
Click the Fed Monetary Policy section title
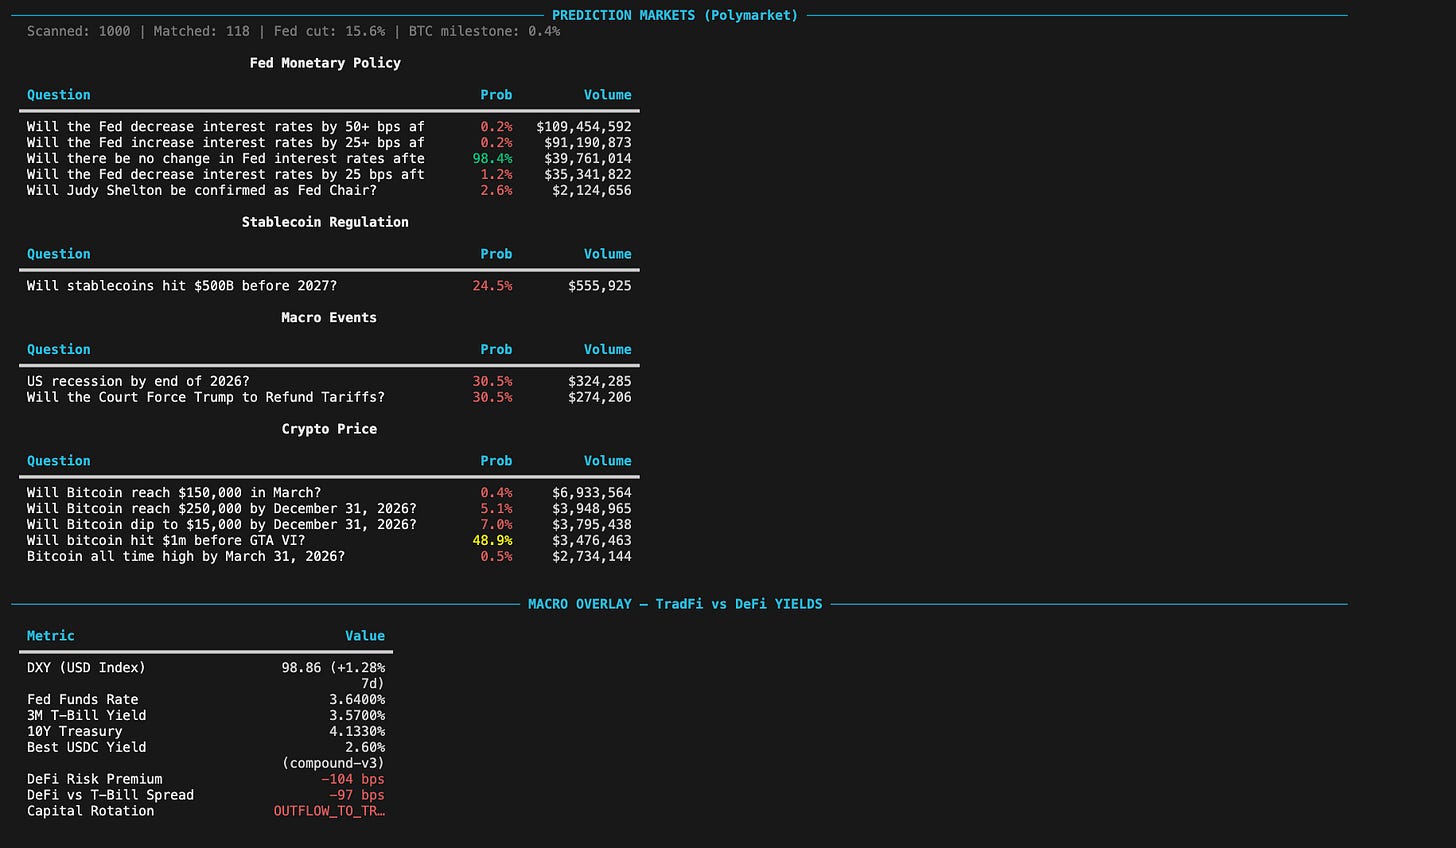pos(325,63)
